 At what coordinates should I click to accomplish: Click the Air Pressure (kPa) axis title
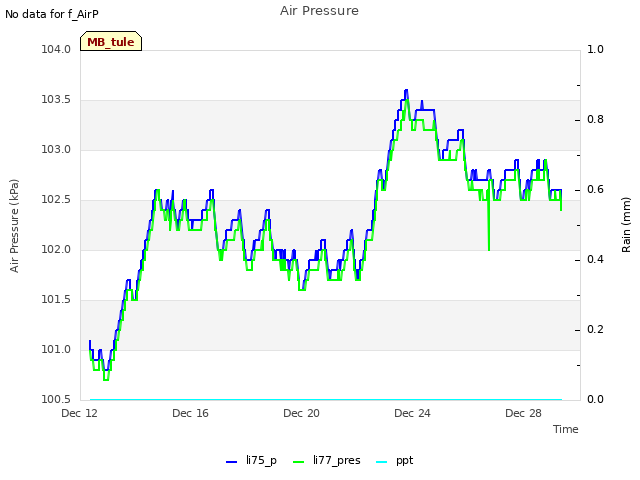(x=14, y=226)
